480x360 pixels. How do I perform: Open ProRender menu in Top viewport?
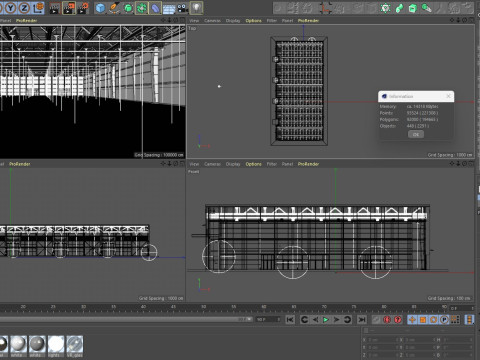pos(308,21)
